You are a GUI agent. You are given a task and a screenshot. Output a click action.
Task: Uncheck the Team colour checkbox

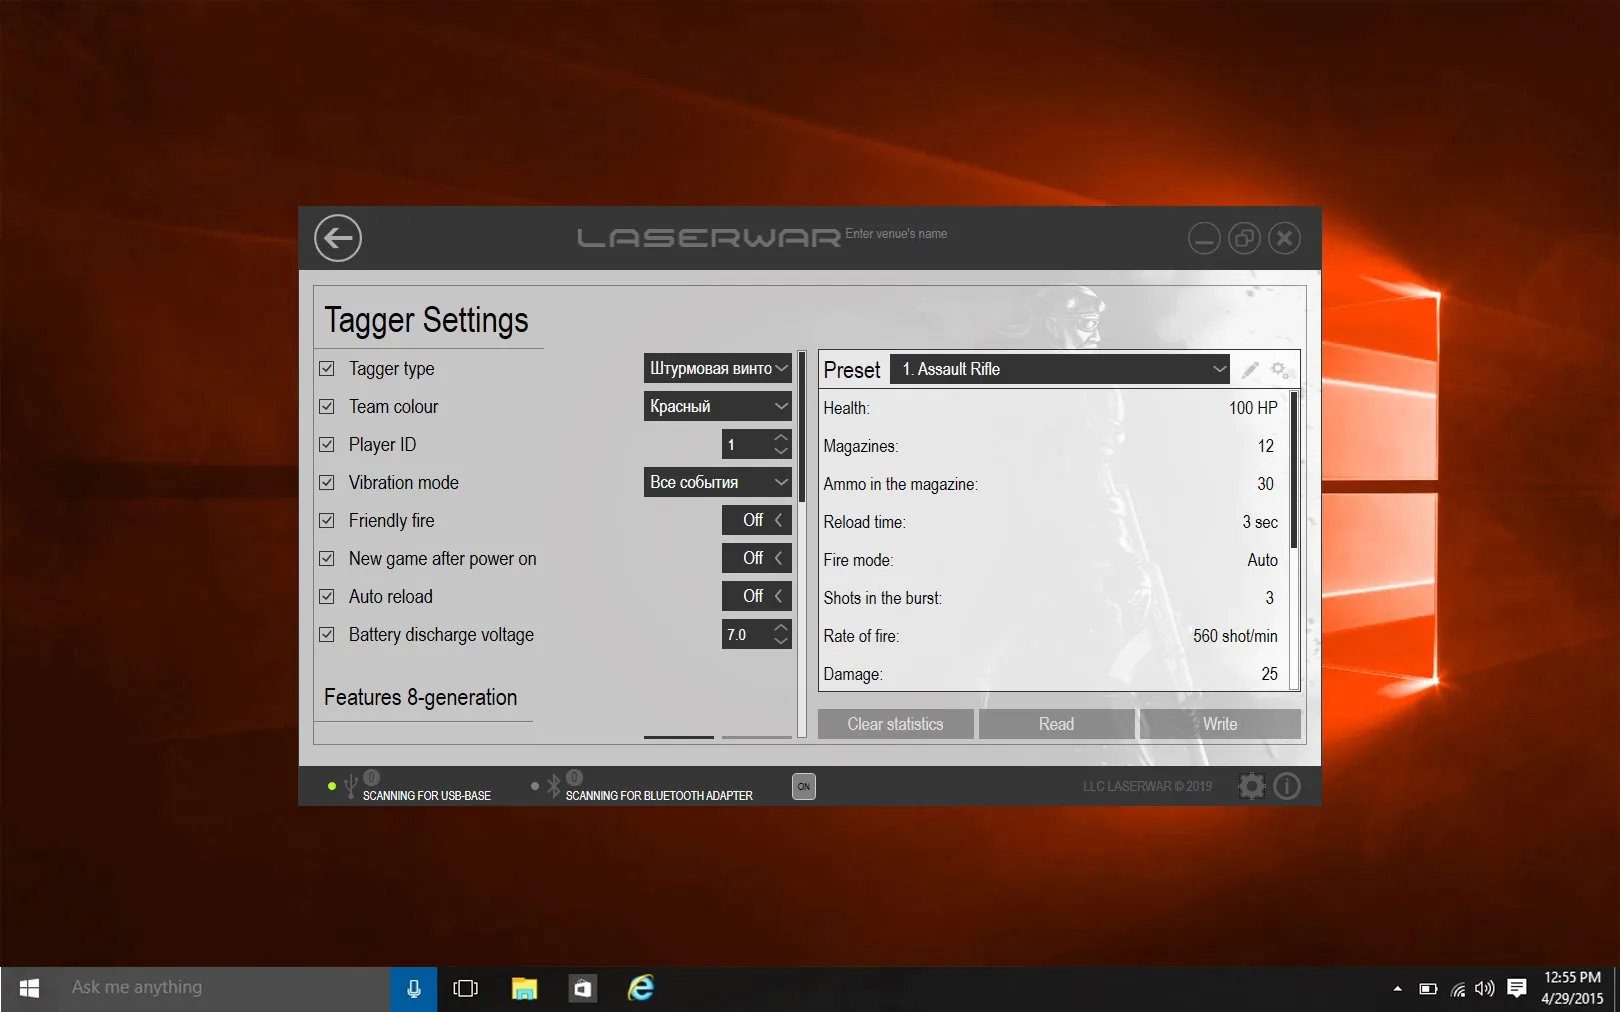[327, 407]
